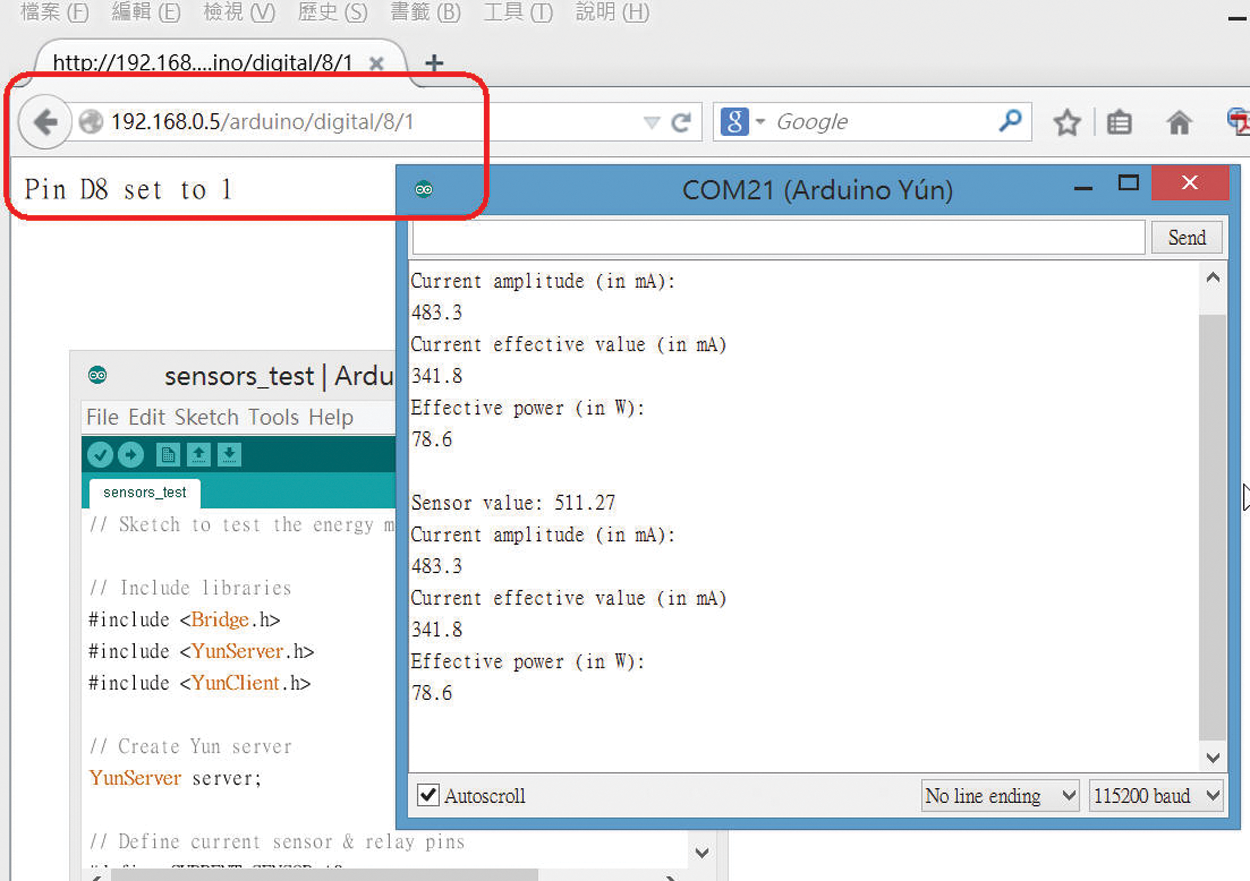Select the sensors_test sketch tab
The image size is (1250, 881).
click(x=145, y=492)
